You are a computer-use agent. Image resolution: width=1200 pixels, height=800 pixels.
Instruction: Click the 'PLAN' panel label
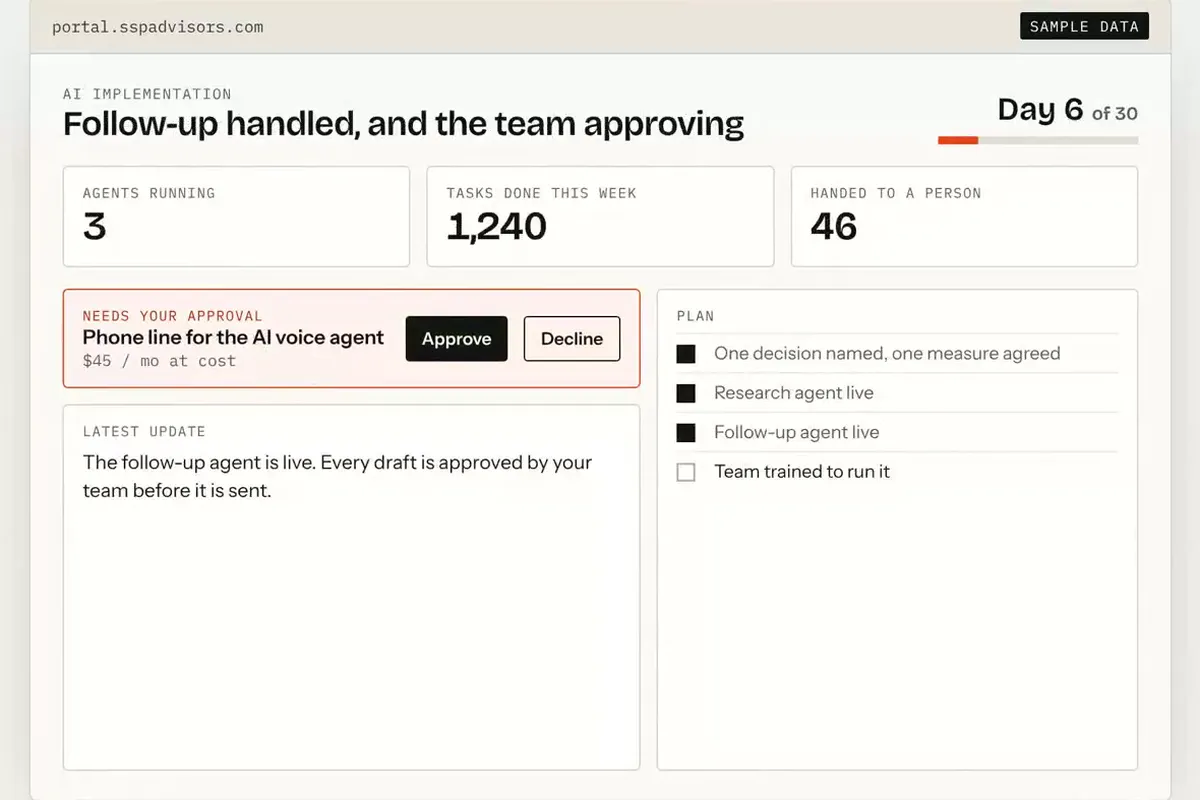tap(696, 316)
